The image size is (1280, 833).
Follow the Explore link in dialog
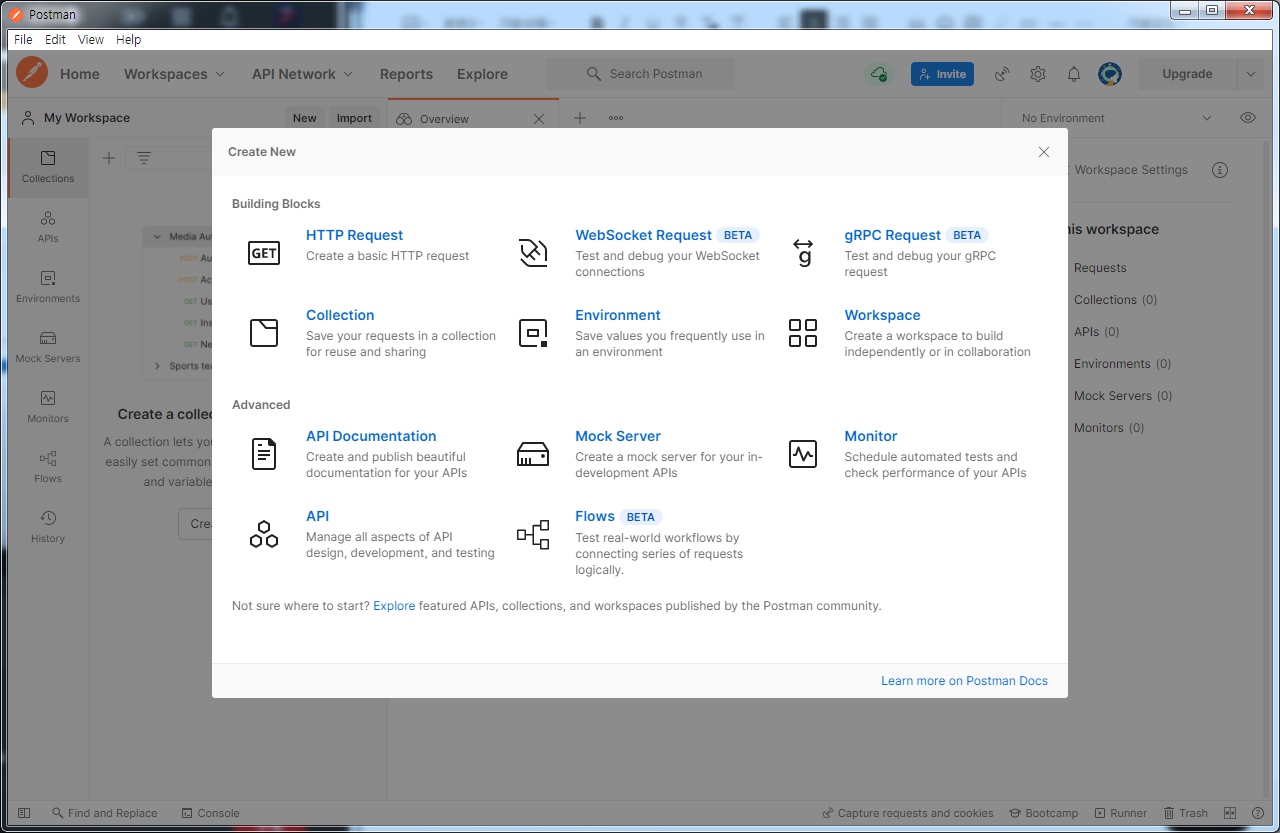(x=394, y=606)
